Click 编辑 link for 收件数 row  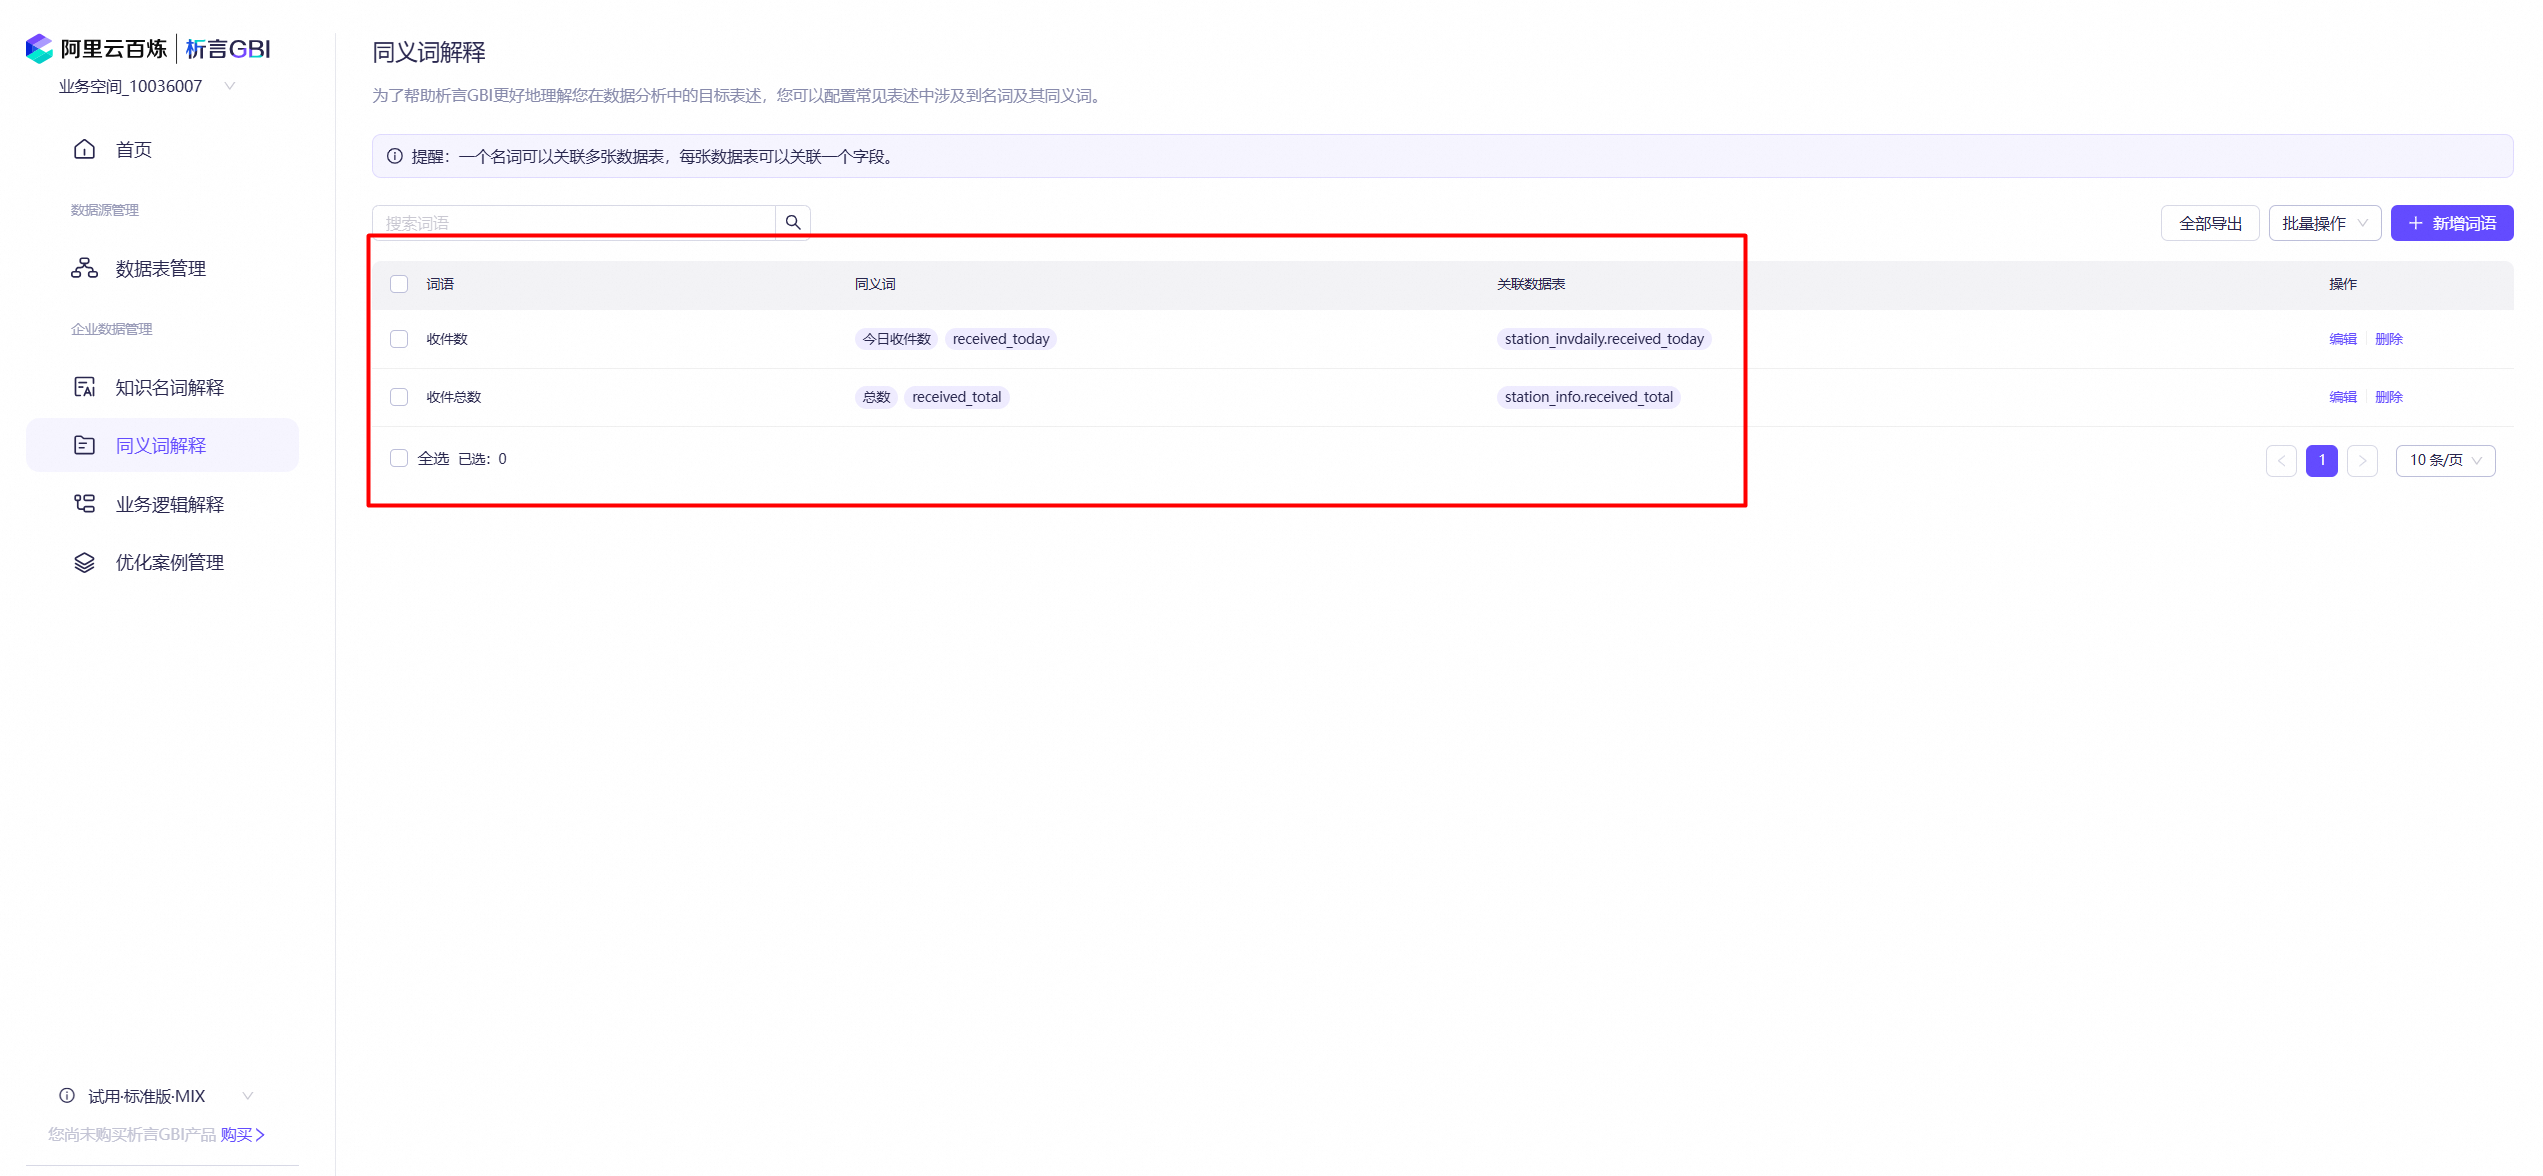coord(2342,339)
